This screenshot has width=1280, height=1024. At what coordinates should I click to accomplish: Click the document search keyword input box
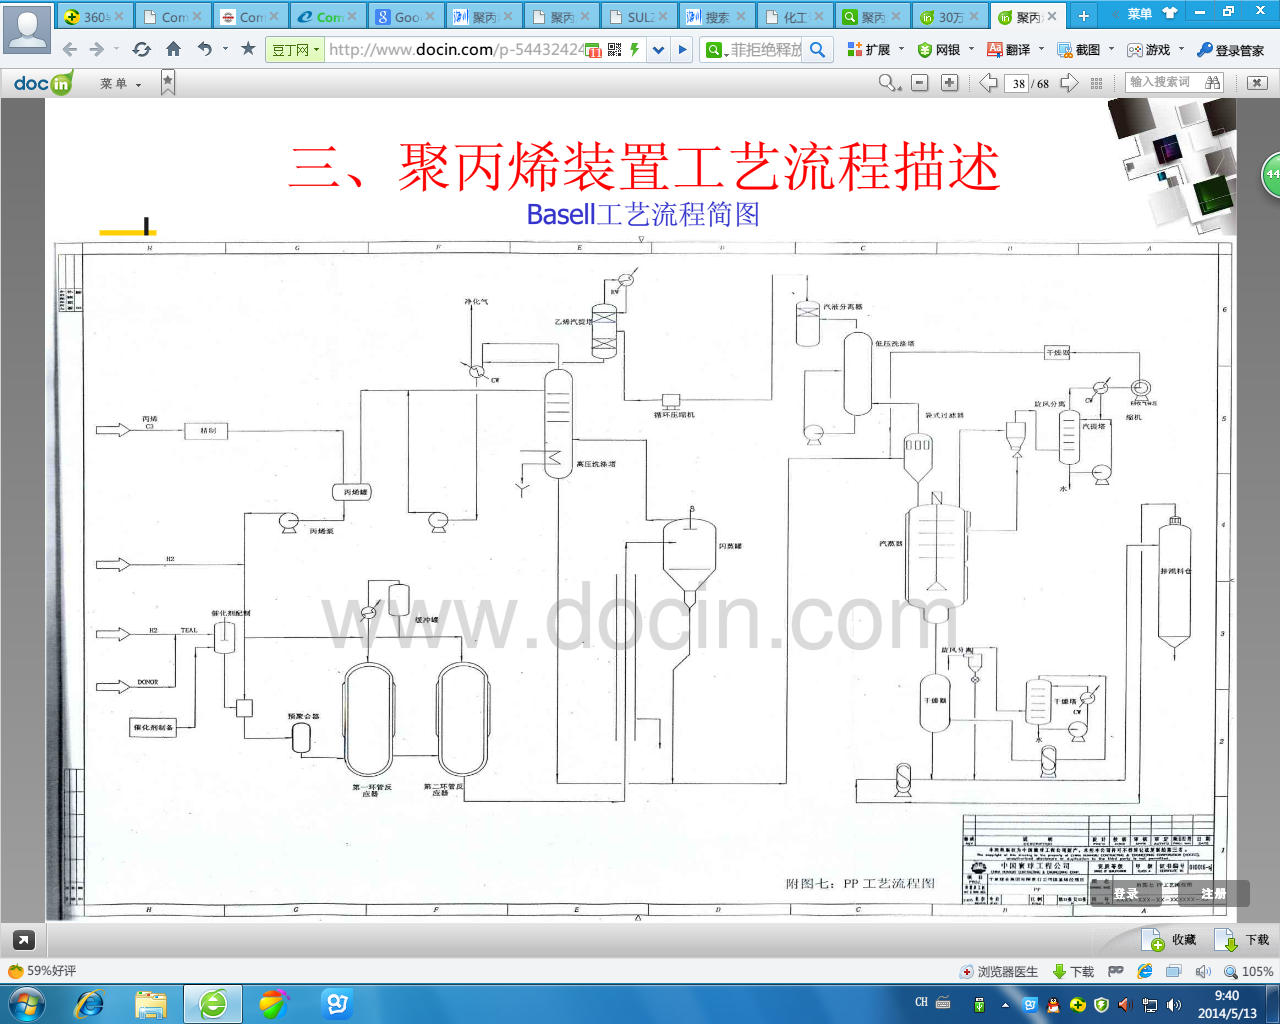pos(1164,82)
